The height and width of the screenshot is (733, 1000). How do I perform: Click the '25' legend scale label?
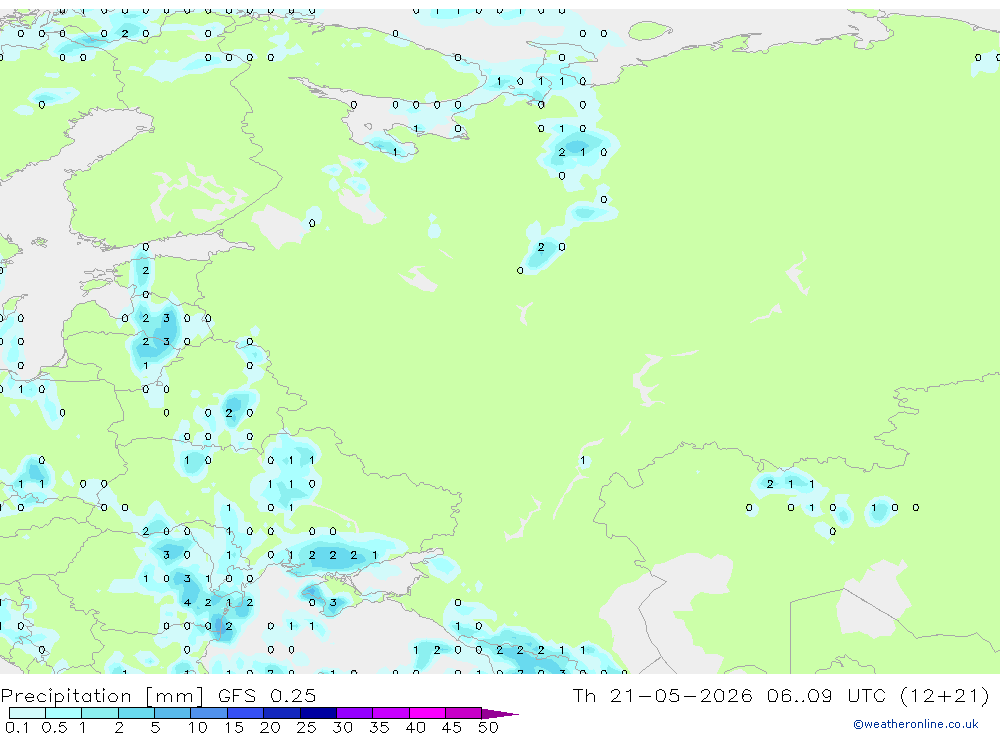tap(306, 727)
